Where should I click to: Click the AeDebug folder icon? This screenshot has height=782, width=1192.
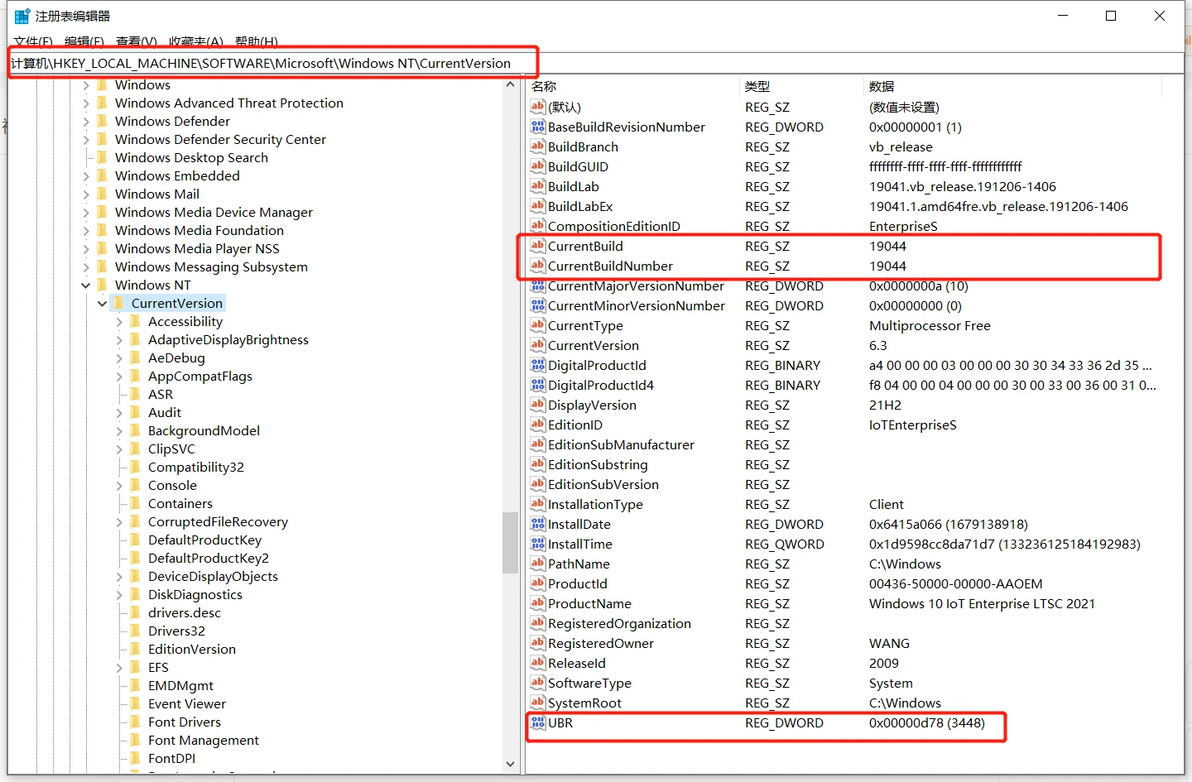tap(135, 358)
